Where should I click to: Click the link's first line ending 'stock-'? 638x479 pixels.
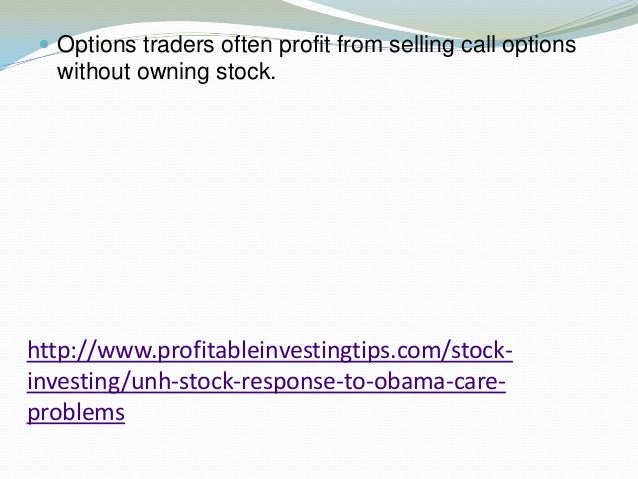click(x=270, y=353)
